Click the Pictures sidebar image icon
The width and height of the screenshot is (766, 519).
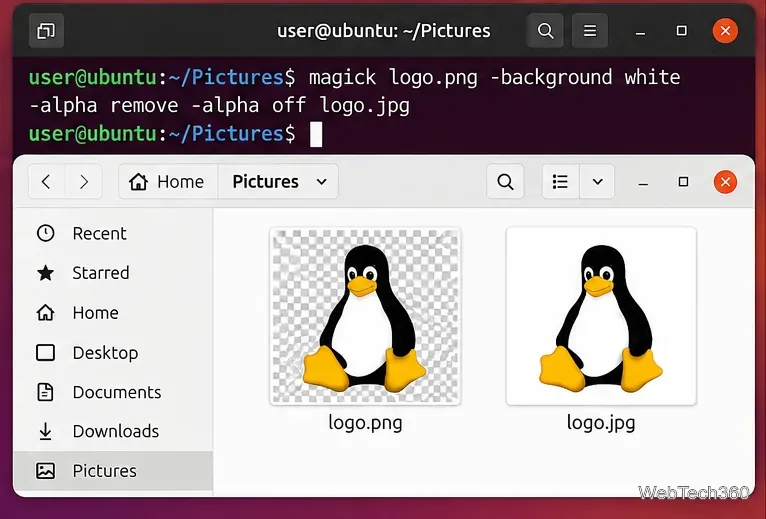[45, 471]
